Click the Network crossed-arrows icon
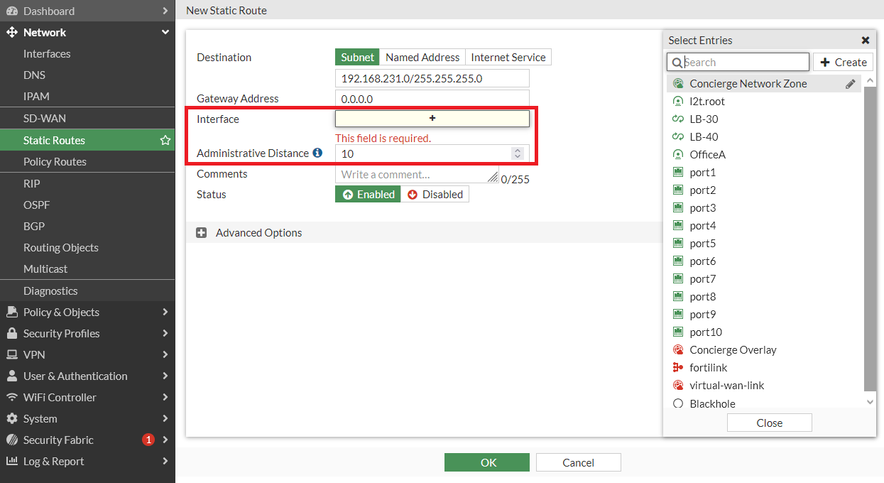Viewport: 884px width, 483px height. point(12,32)
